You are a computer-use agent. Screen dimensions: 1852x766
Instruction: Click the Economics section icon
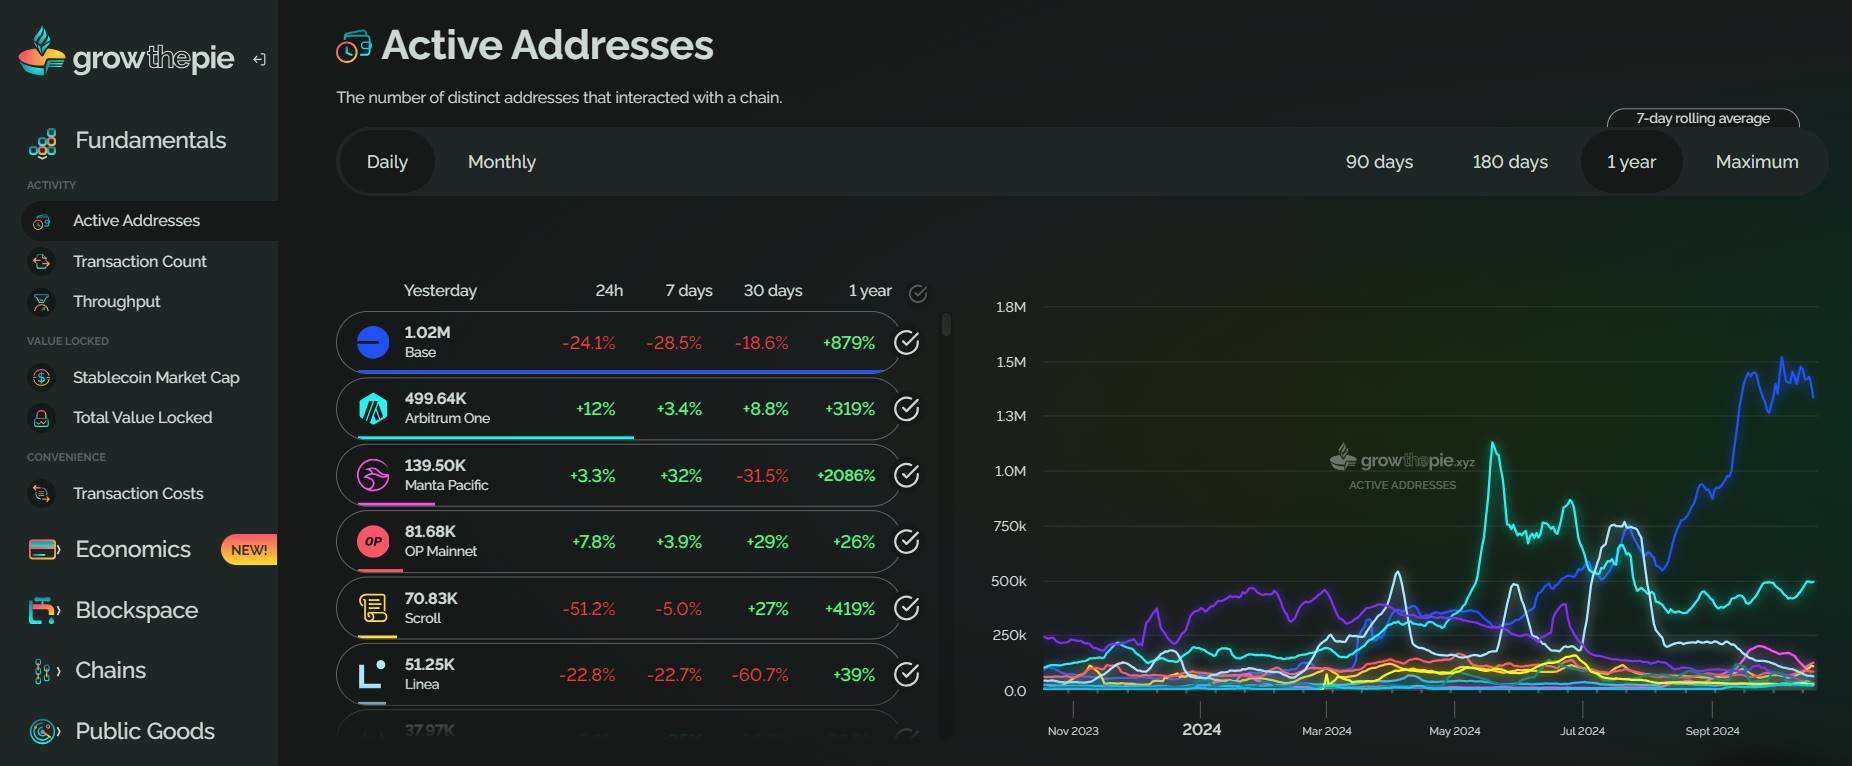click(x=43, y=549)
